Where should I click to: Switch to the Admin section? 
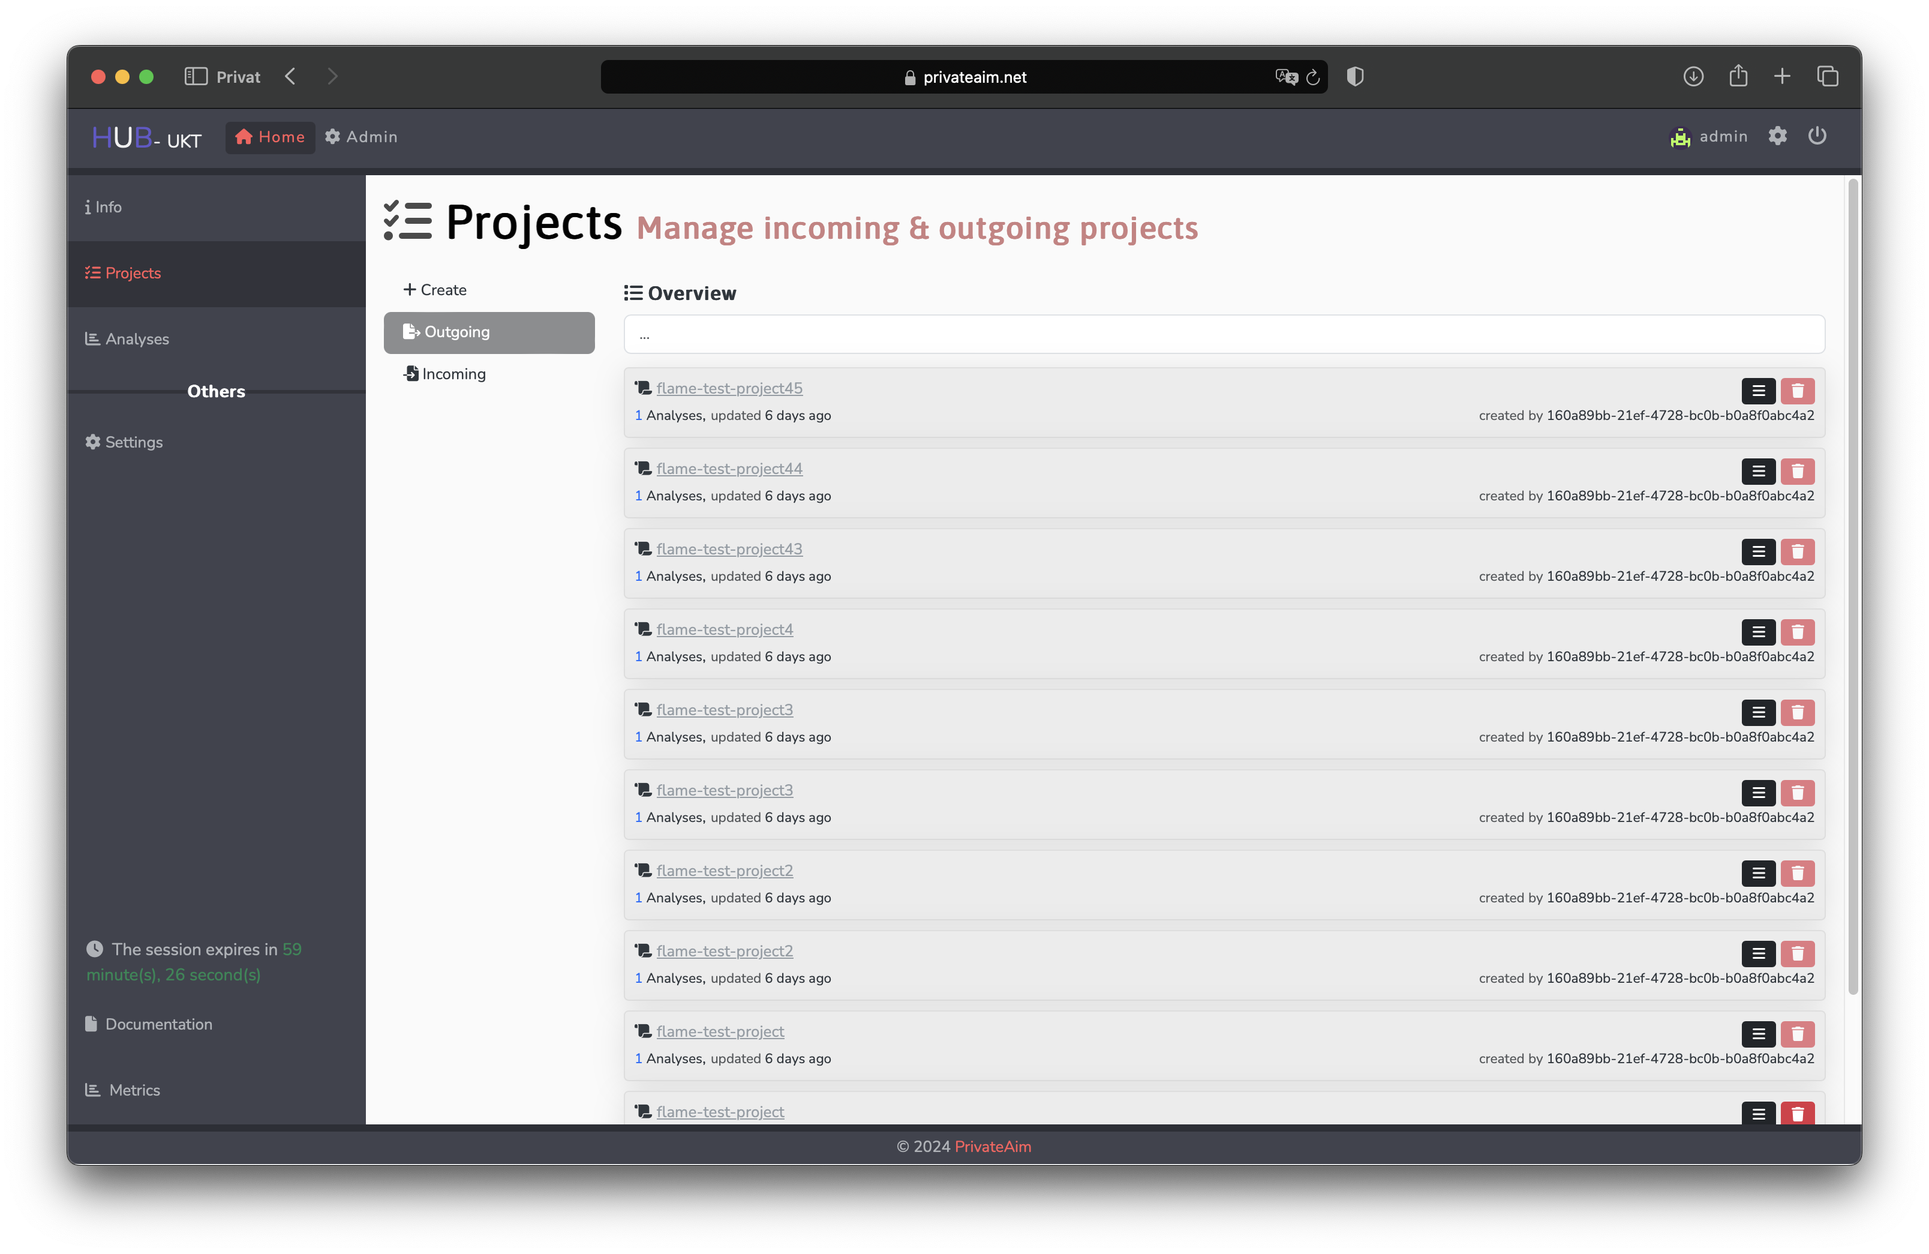click(x=360, y=137)
